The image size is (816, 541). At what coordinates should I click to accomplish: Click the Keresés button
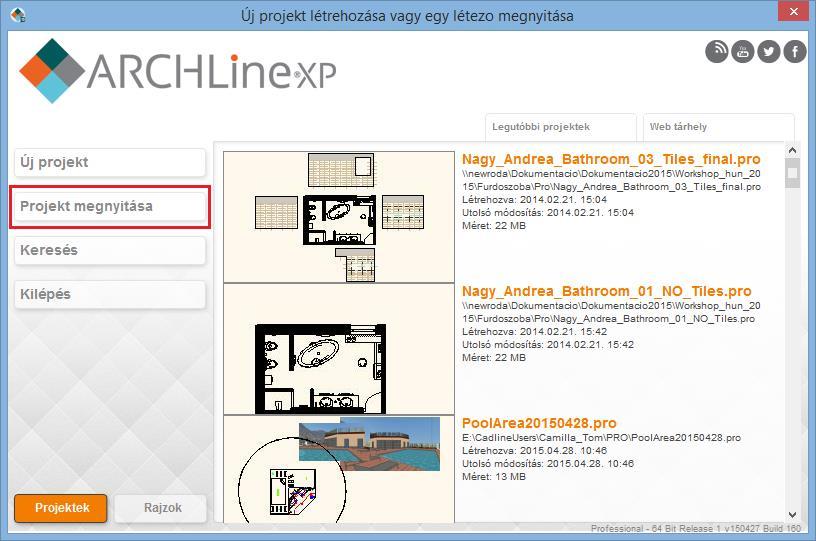point(110,250)
